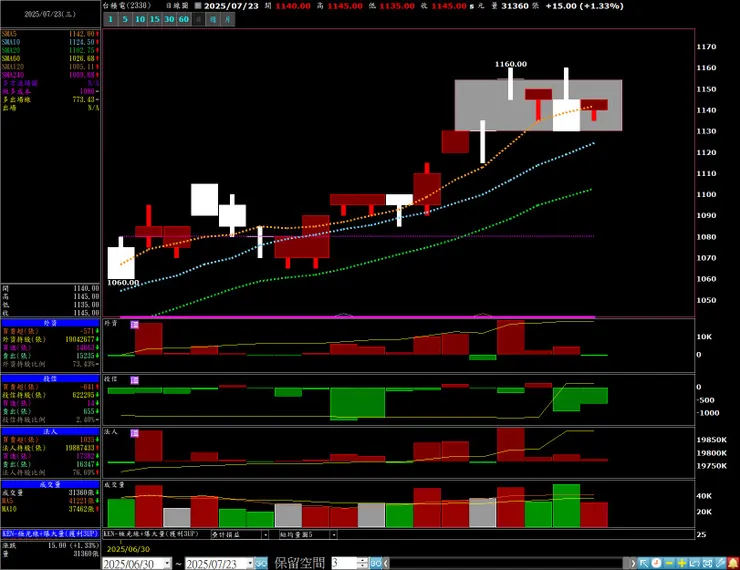Viewport: 740px width, 570px height.
Task: Click the 1160.00 high price label on chart
Action: (x=511, y=64)
